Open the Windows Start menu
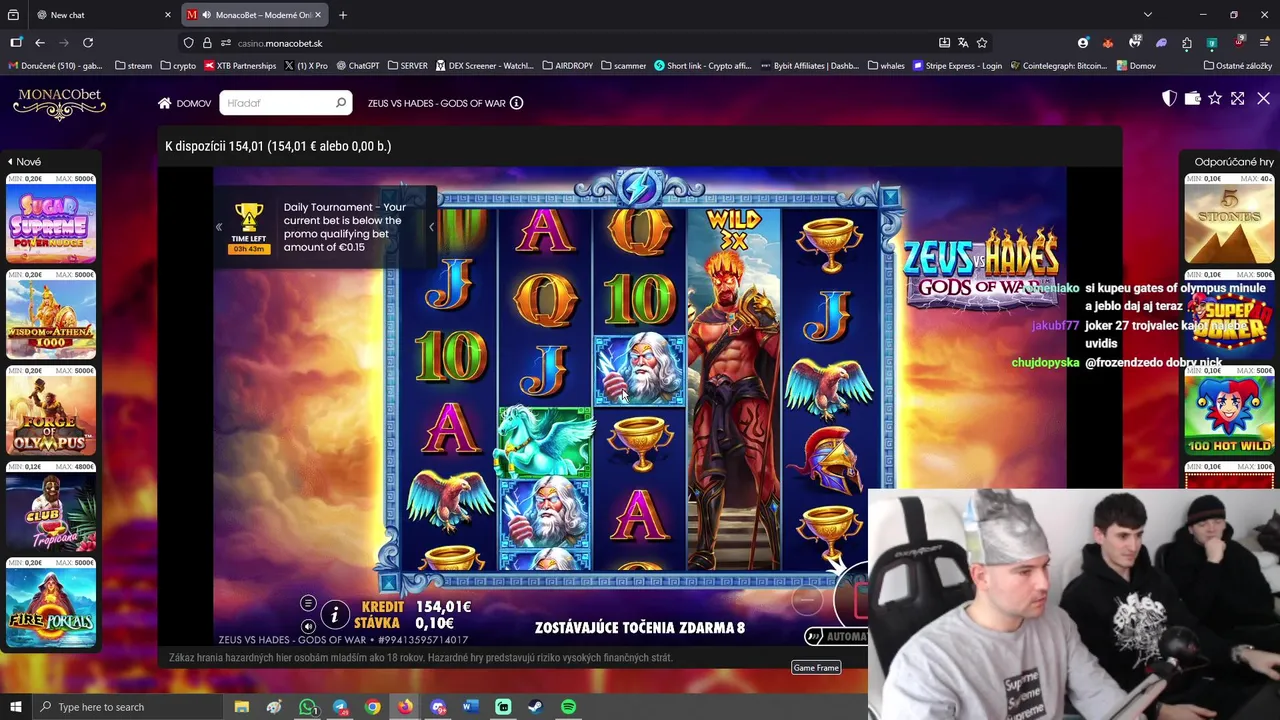The image size is (1280, 720). click(x=15, y=707)
